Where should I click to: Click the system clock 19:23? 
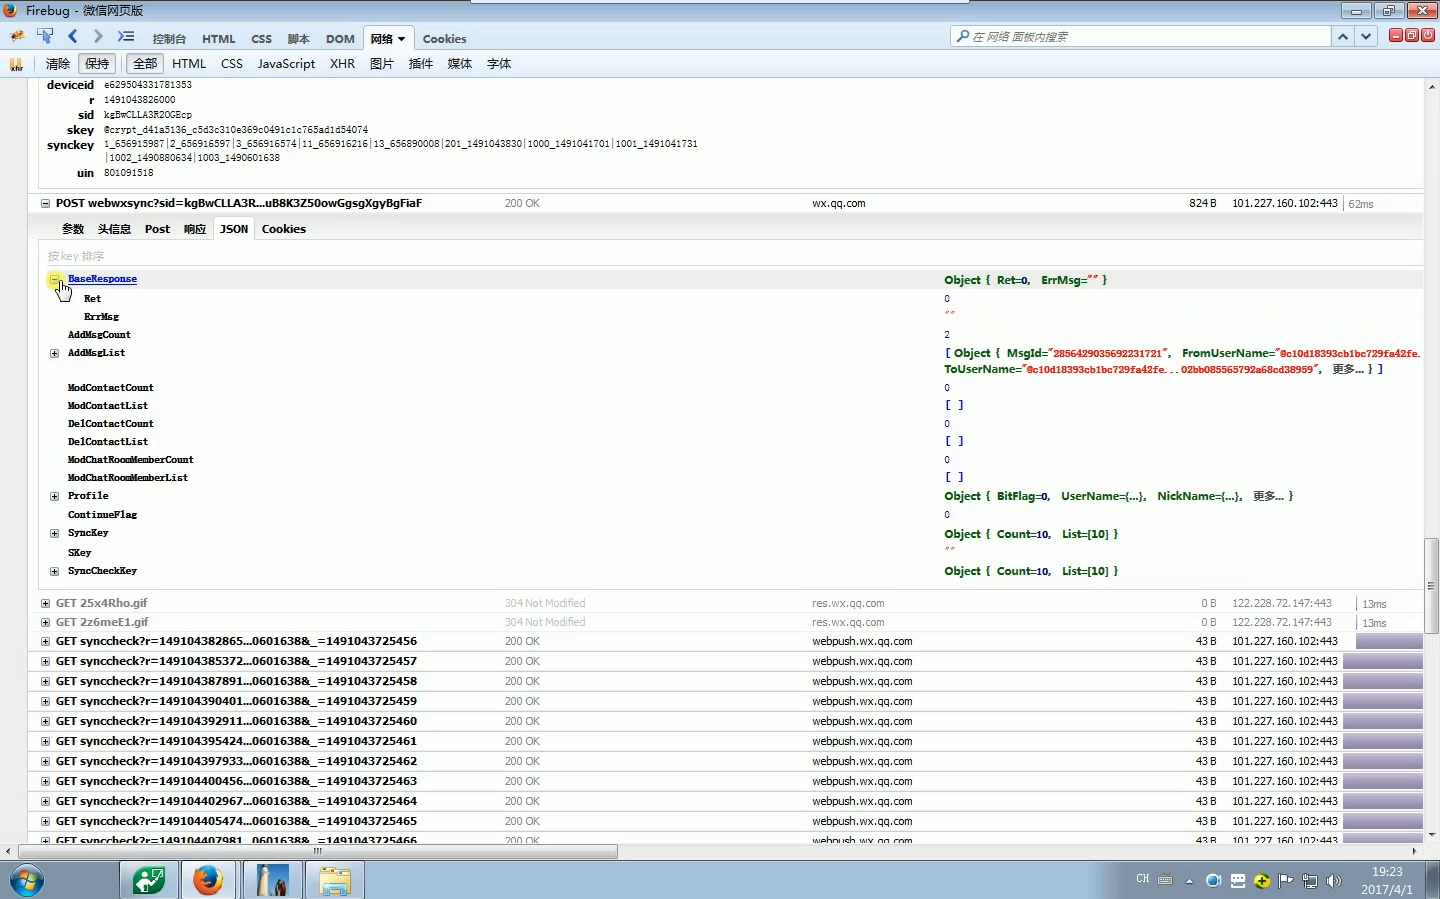[x=1387, y=872]
